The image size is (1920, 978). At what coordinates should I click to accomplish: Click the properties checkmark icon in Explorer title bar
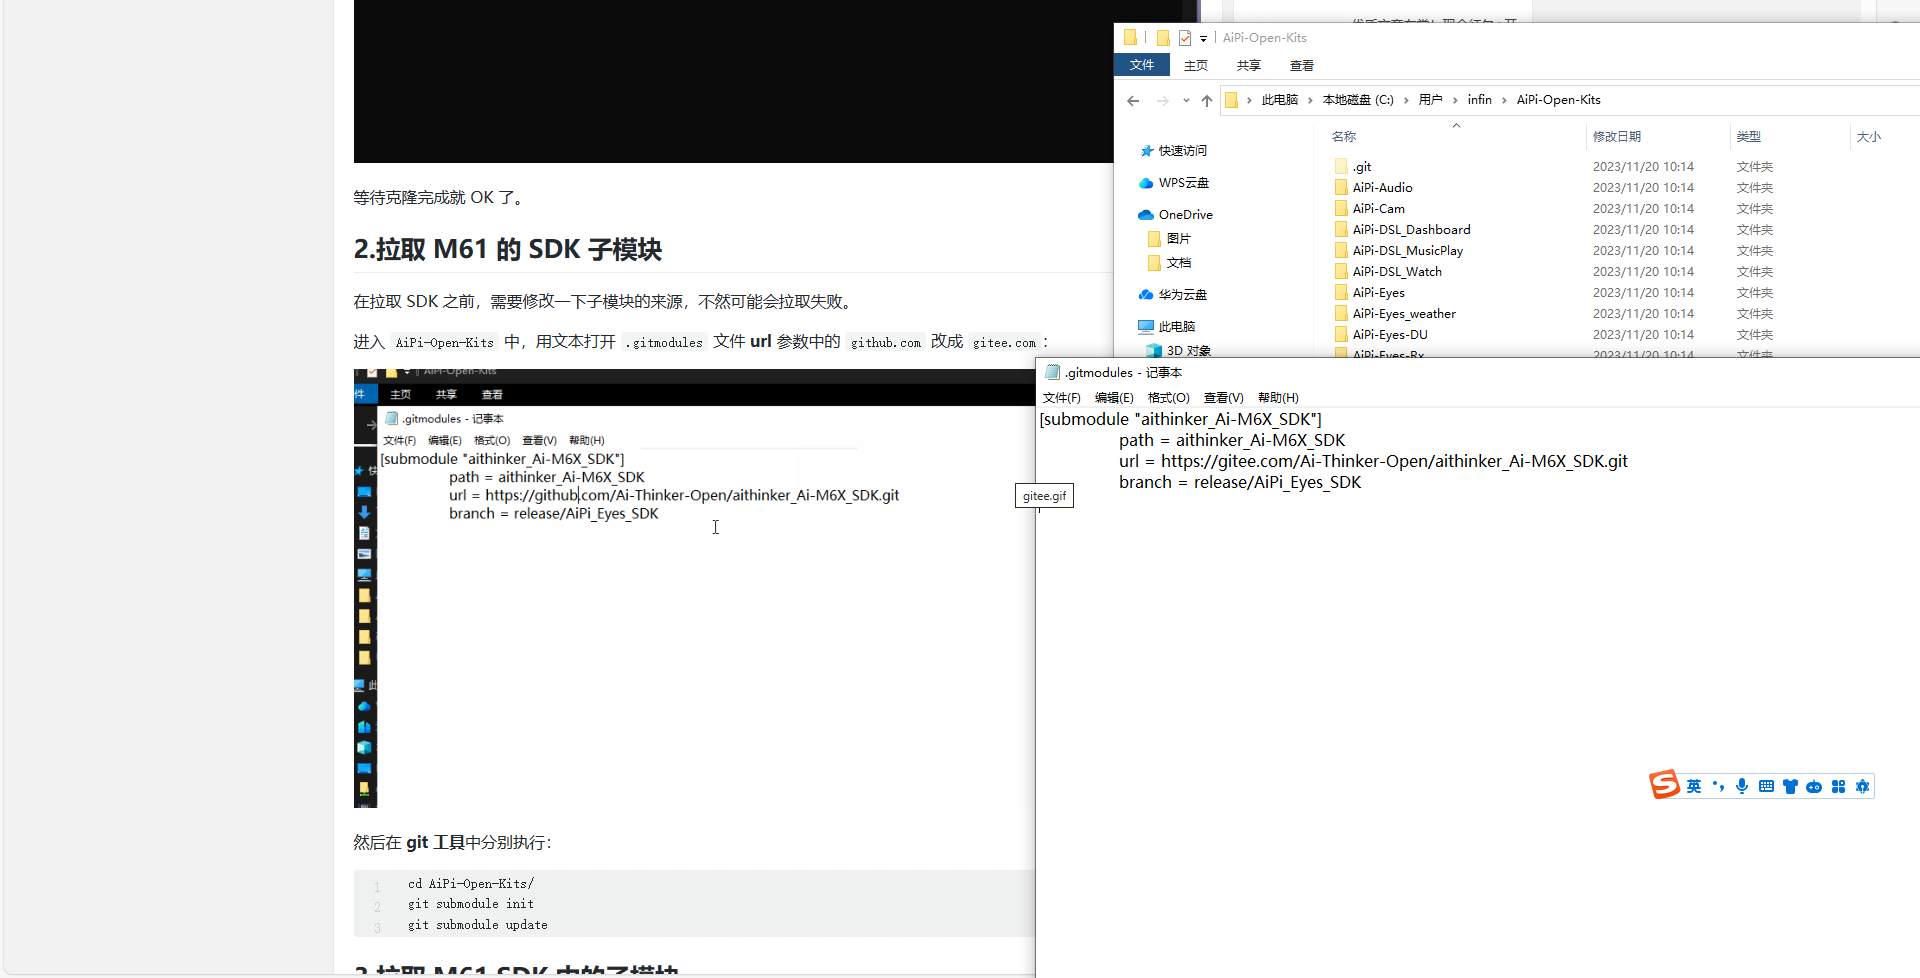1185,38
